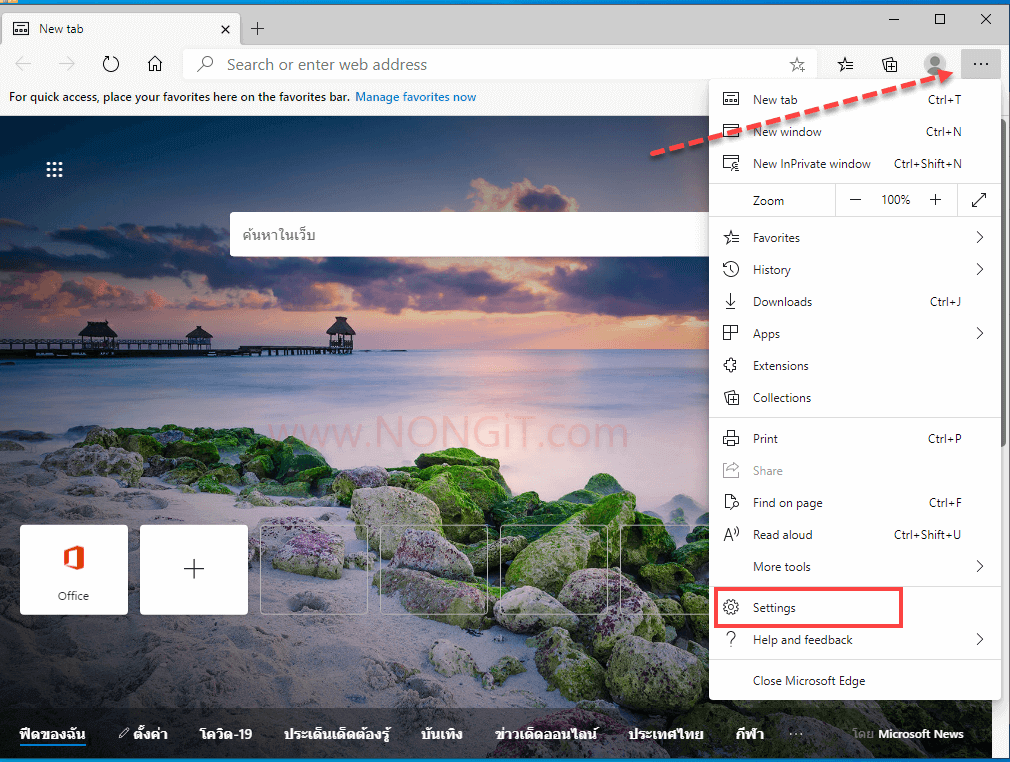Switch to กีฬา news tab
This screenshot has height=762, width=1010.
coord(750,734)
